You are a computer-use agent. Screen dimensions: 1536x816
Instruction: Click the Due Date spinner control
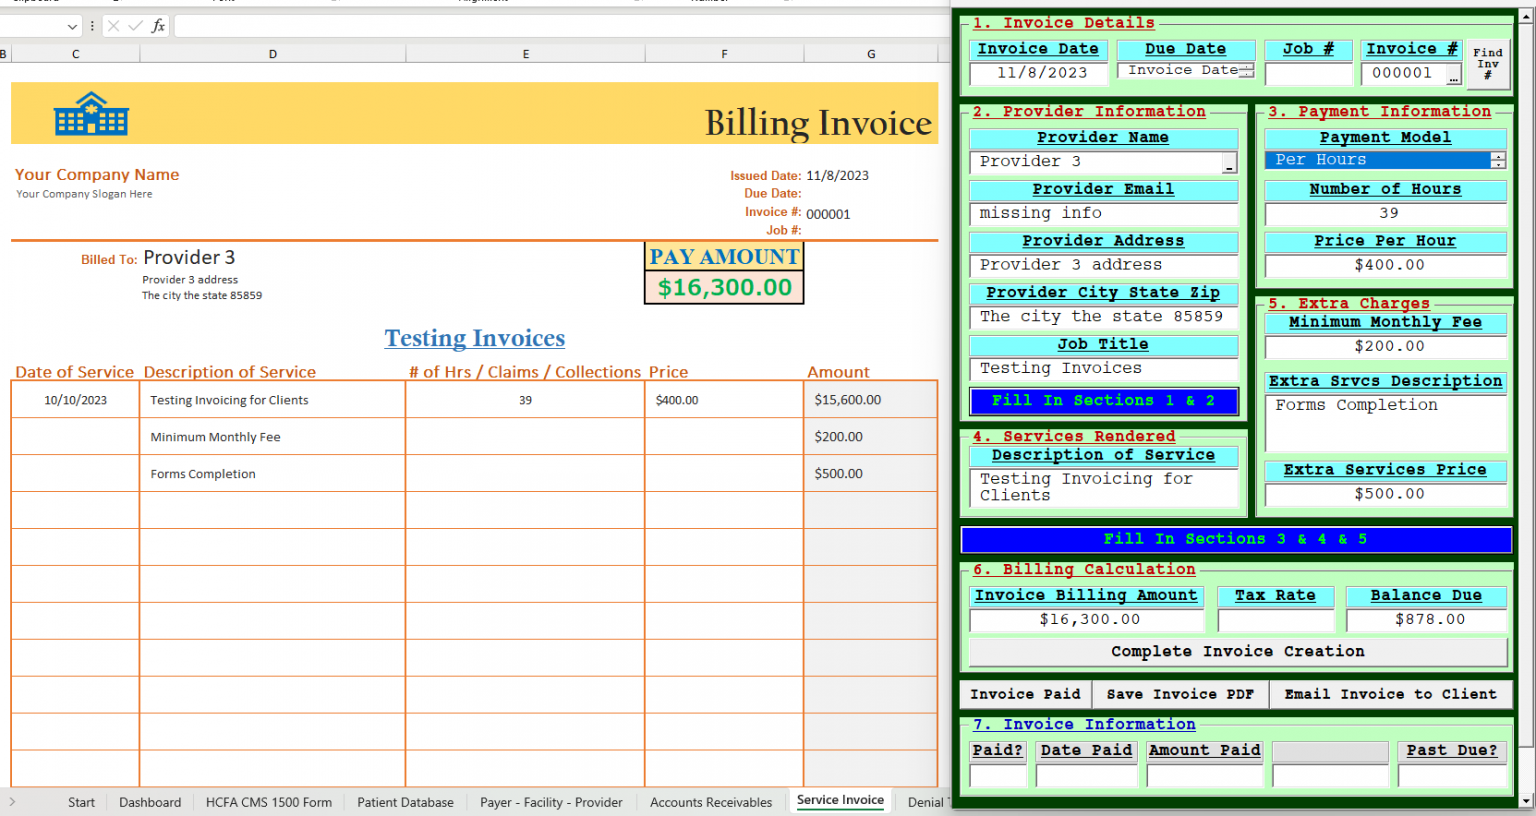click(x=1246, y=71)
